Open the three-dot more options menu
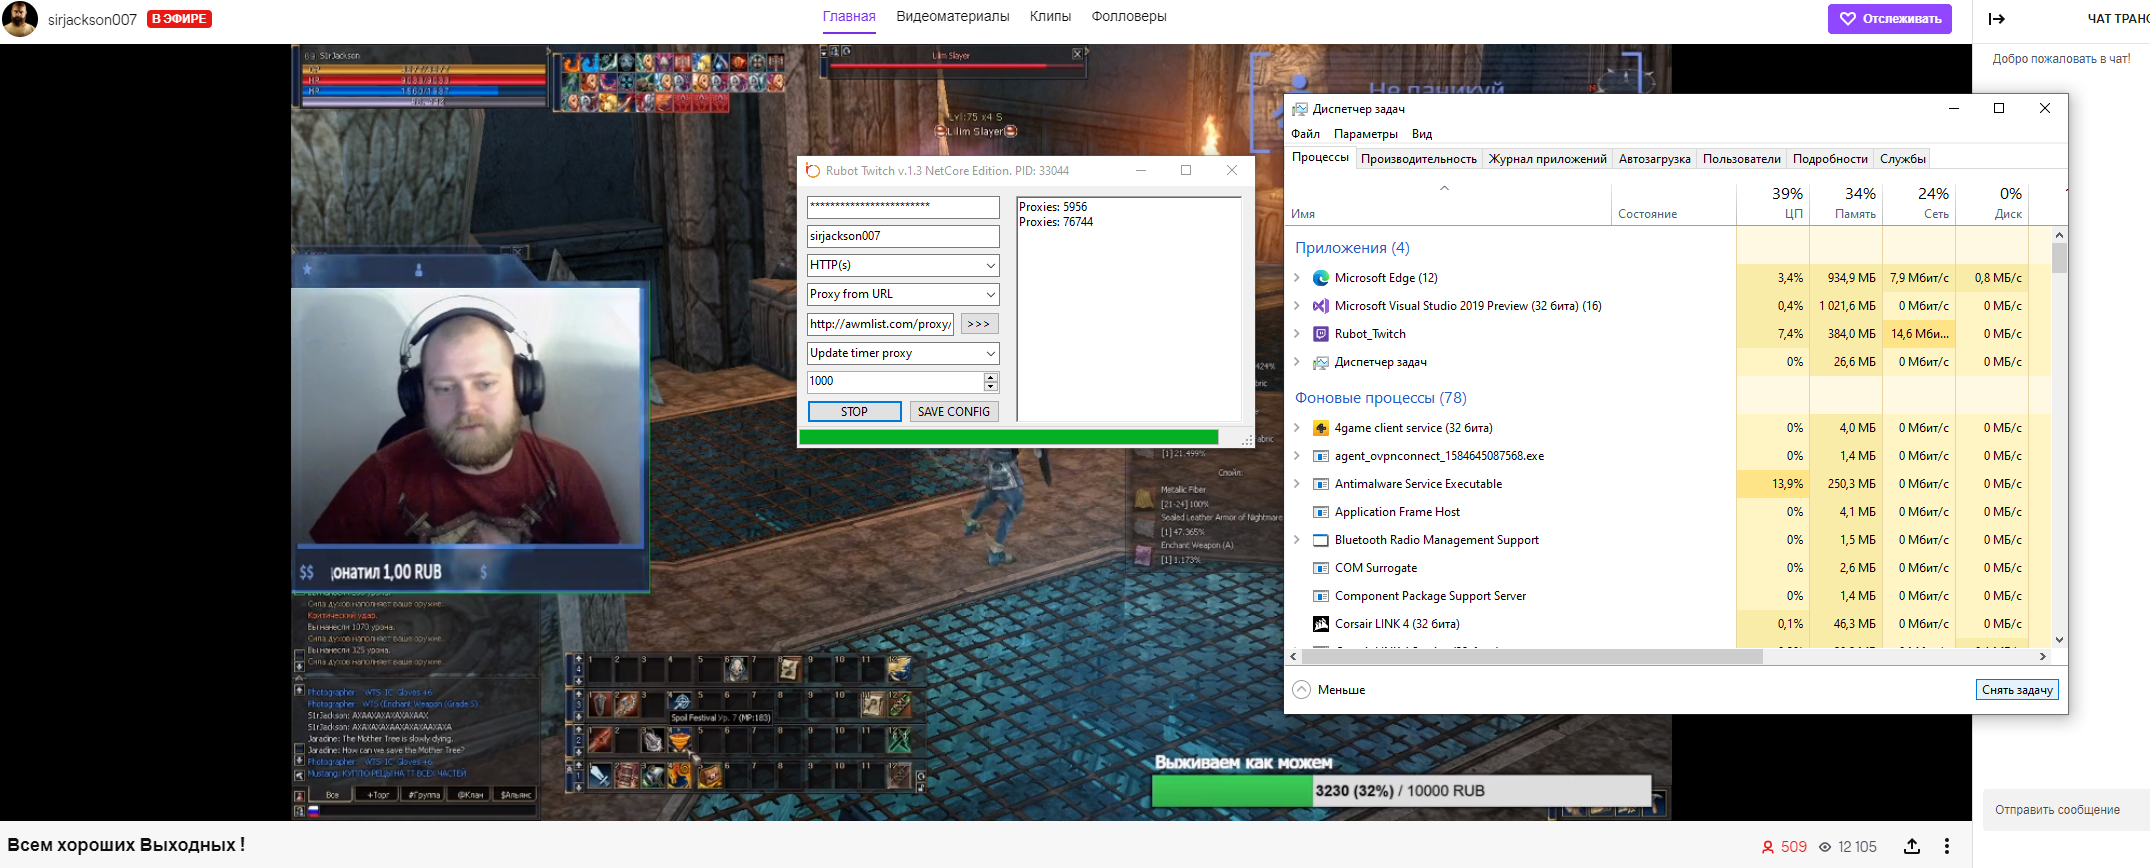 (1946, 846)
